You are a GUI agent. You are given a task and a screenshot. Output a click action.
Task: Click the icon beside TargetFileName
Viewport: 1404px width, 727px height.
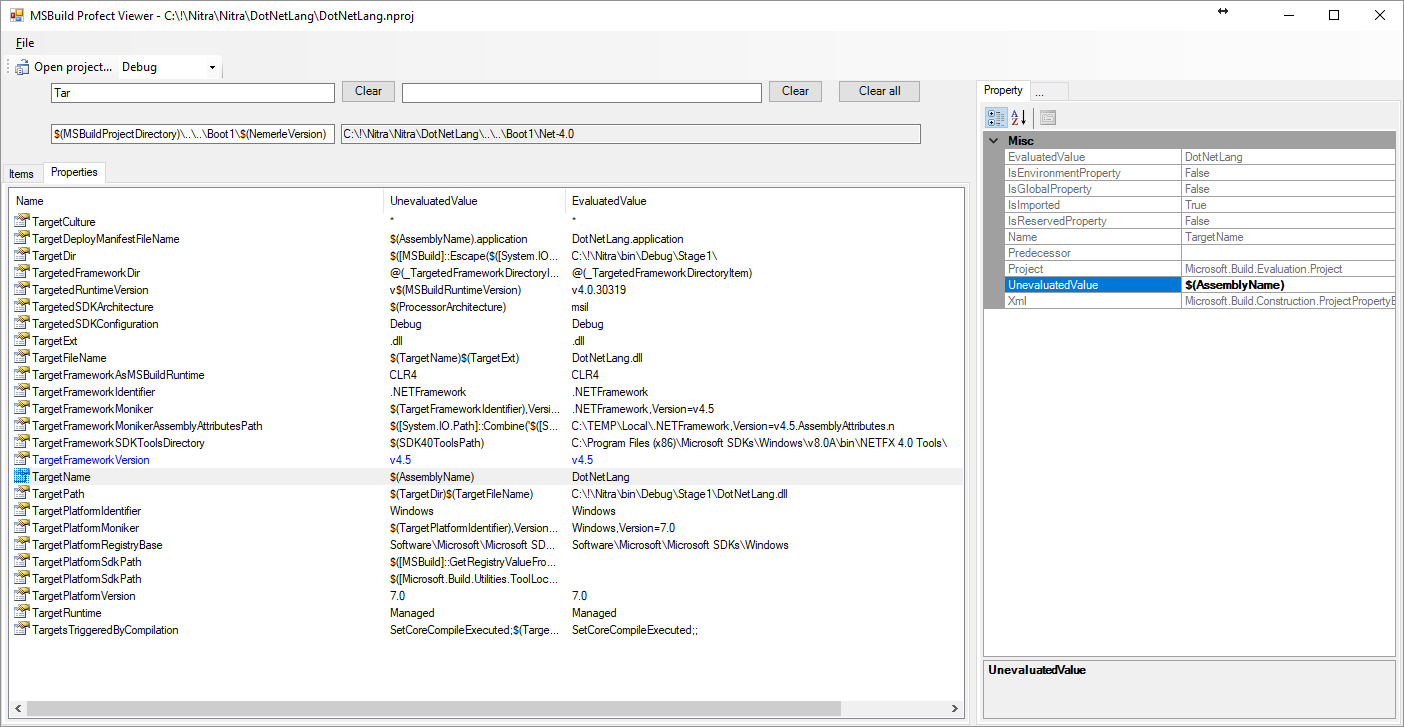pos(22,358)
